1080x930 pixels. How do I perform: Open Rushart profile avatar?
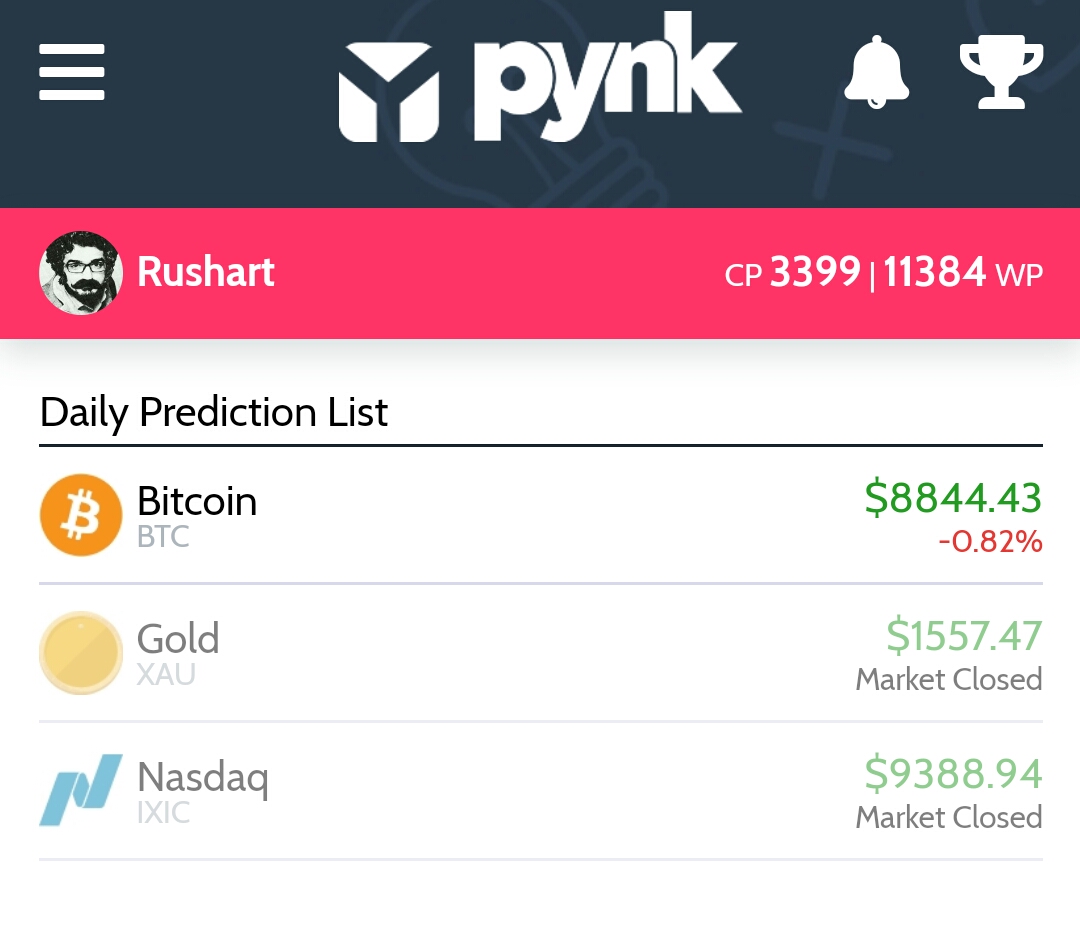(81, 273)
